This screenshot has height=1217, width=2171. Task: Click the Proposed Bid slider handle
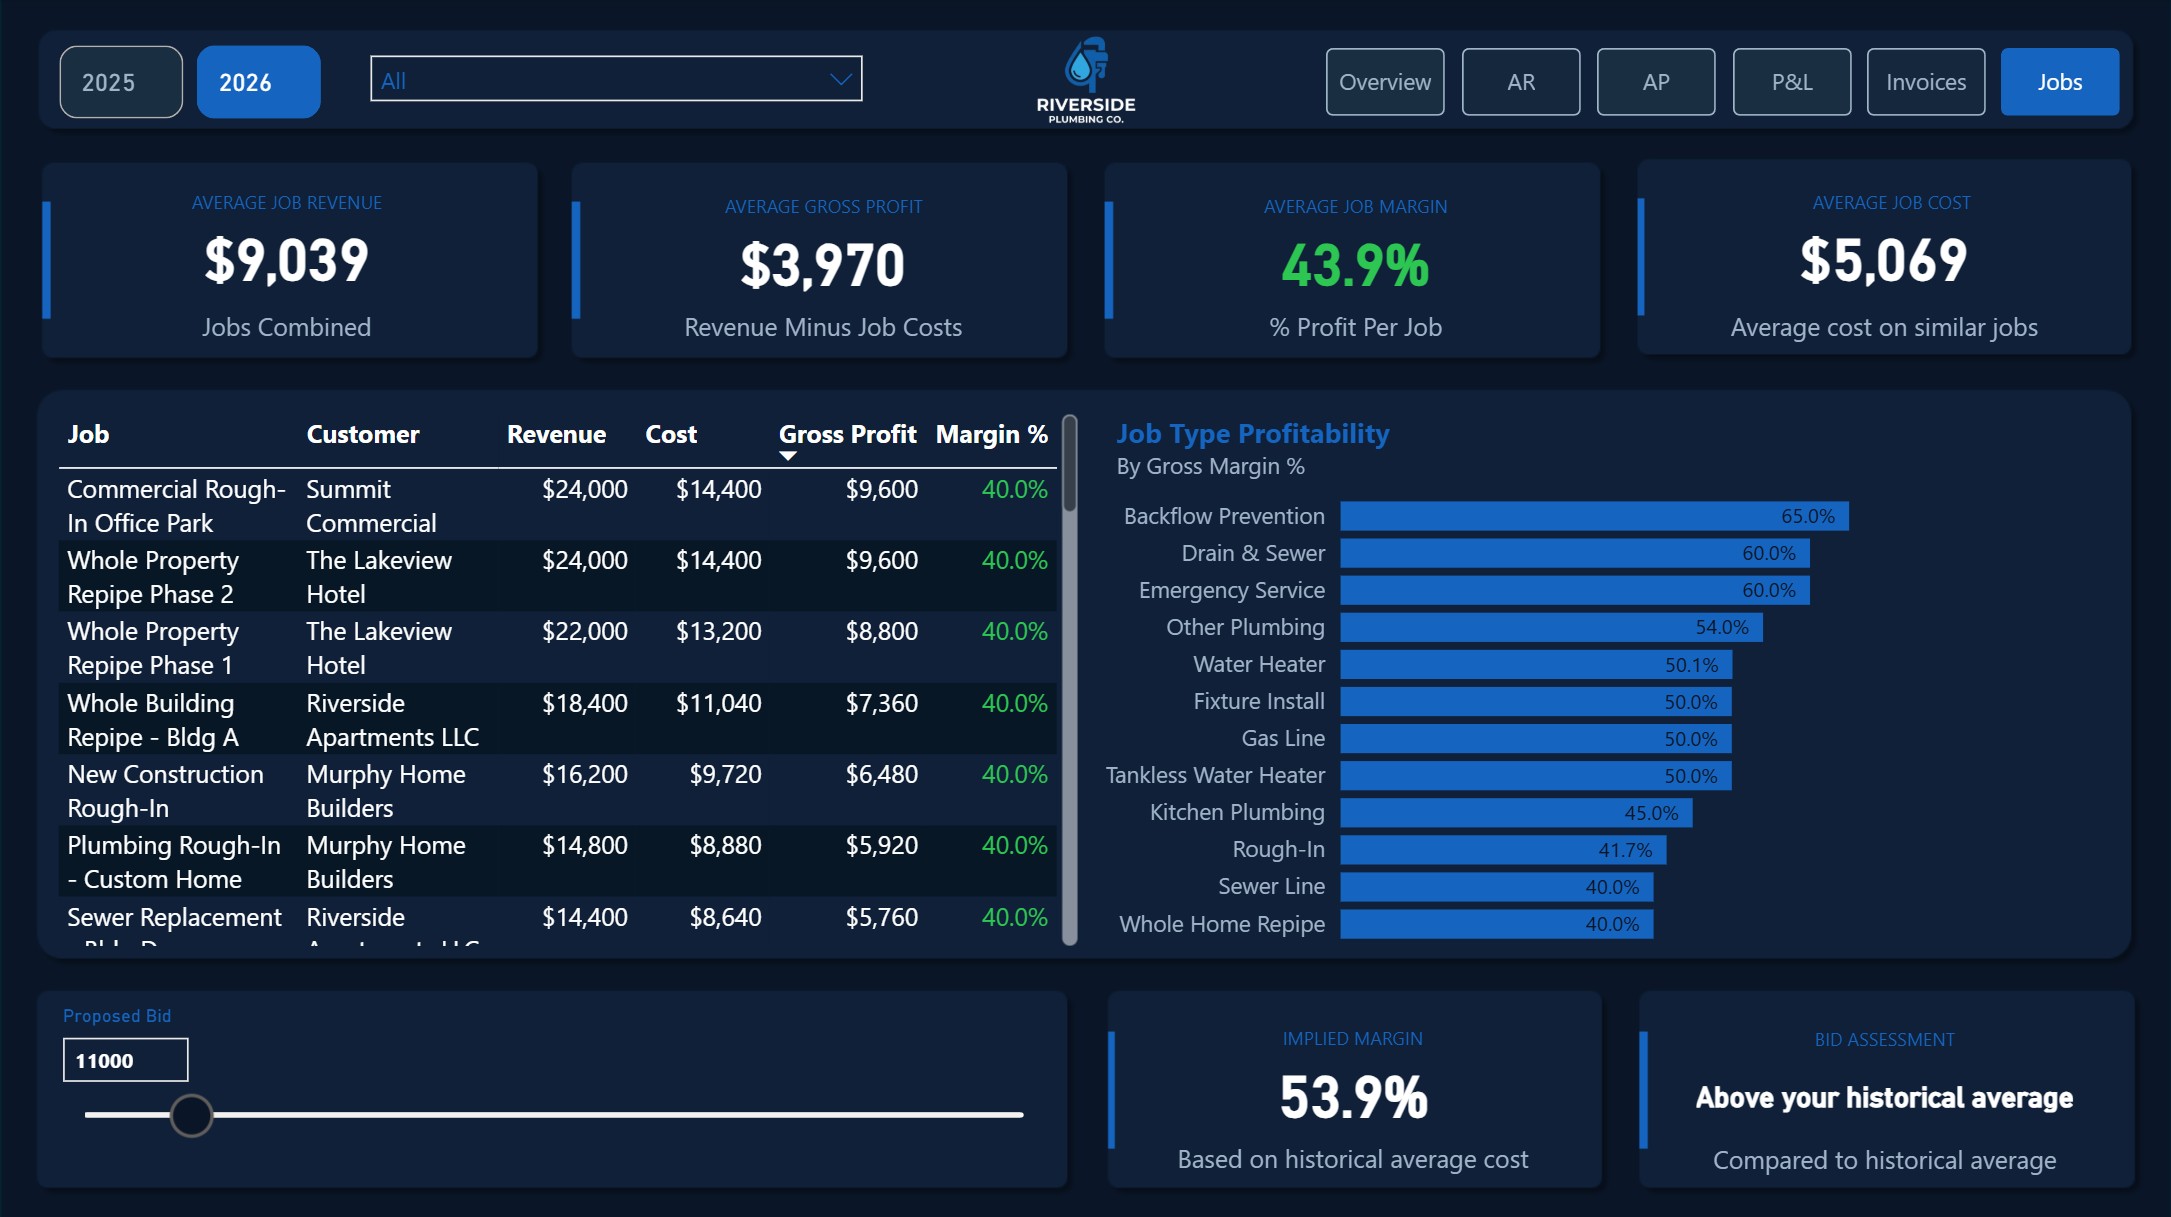(x=191, y=1115)
